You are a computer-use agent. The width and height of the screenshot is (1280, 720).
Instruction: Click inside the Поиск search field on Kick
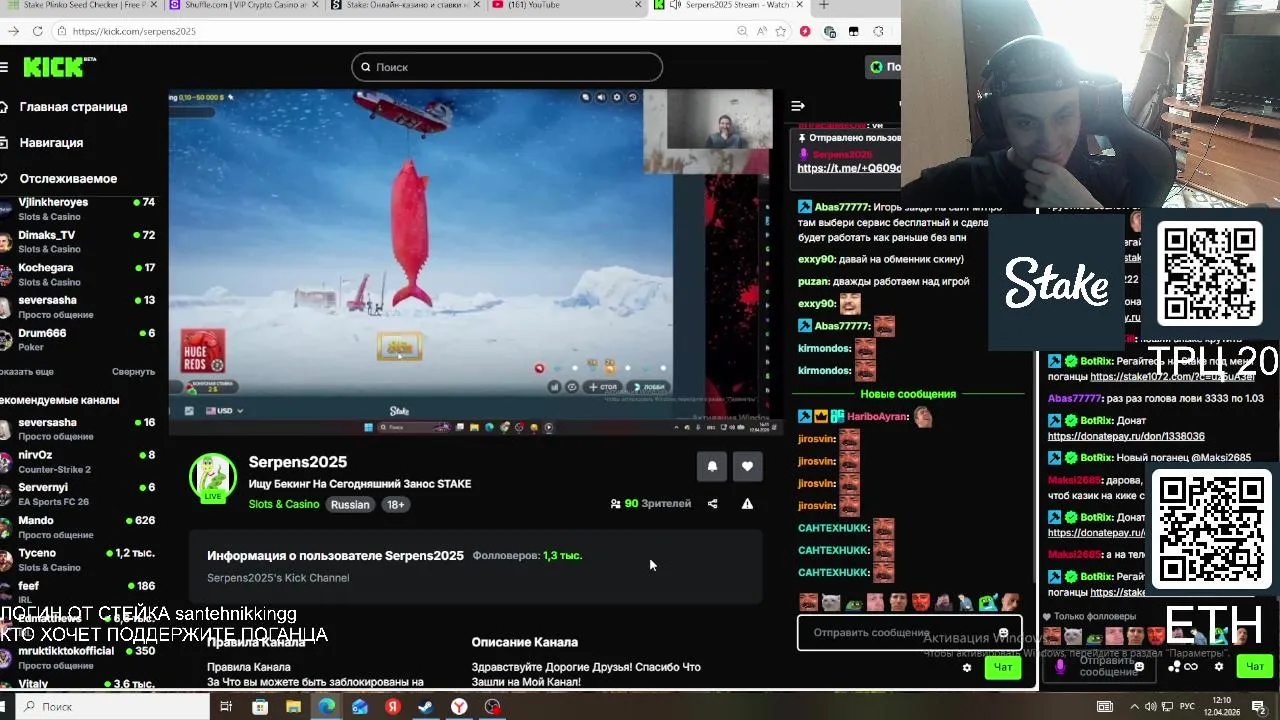click(x=507, y=67)
